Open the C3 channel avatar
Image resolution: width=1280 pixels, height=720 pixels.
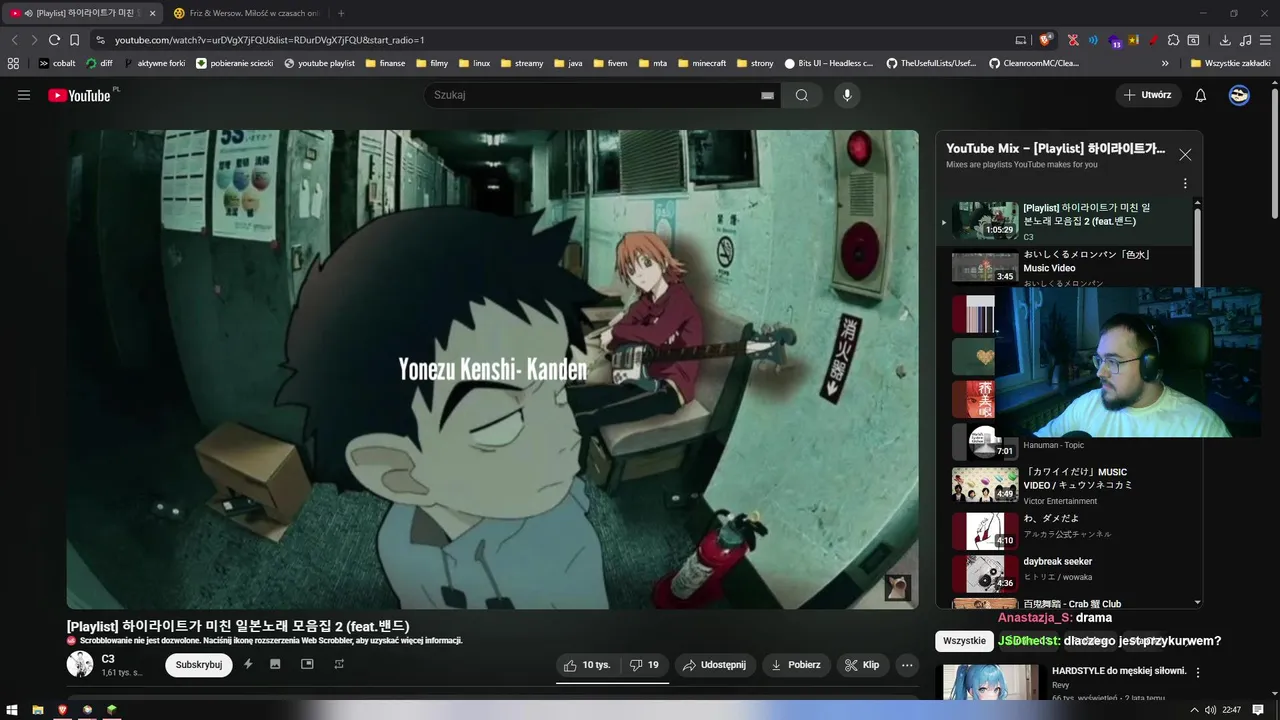pyautogui.click(x=80, y=664)
